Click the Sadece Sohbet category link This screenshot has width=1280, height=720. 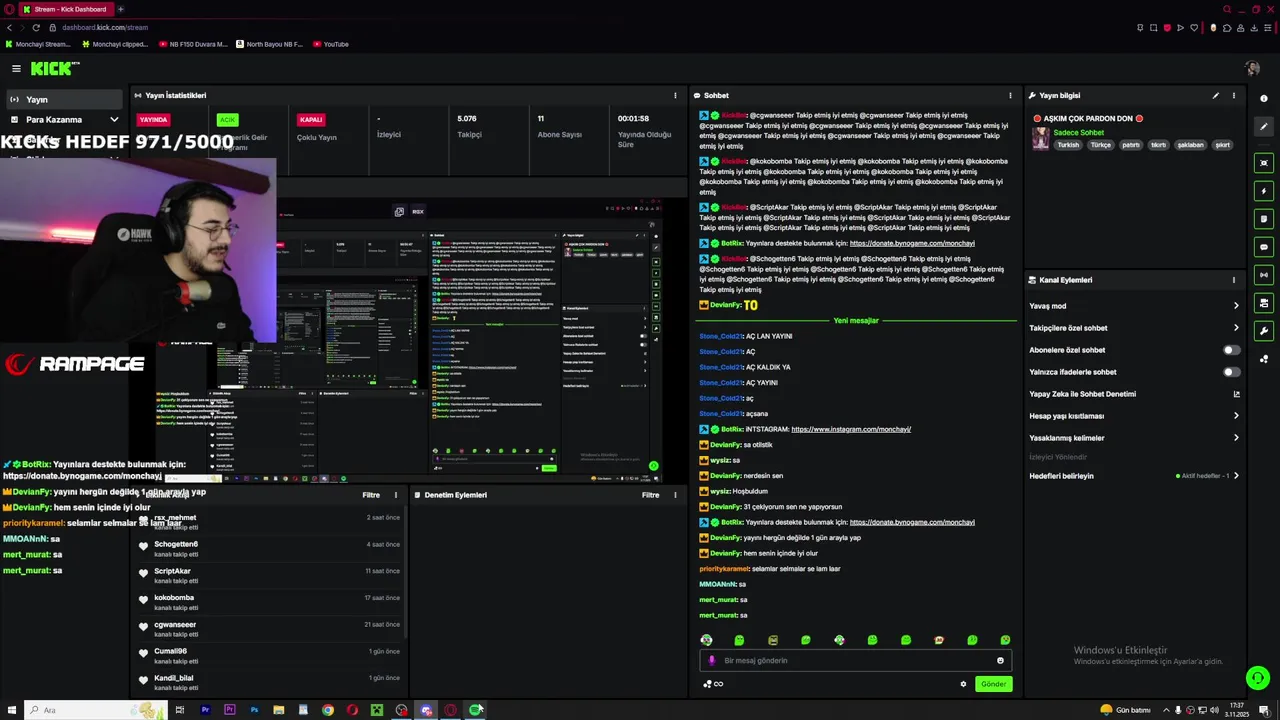(x=1078, y=132)
